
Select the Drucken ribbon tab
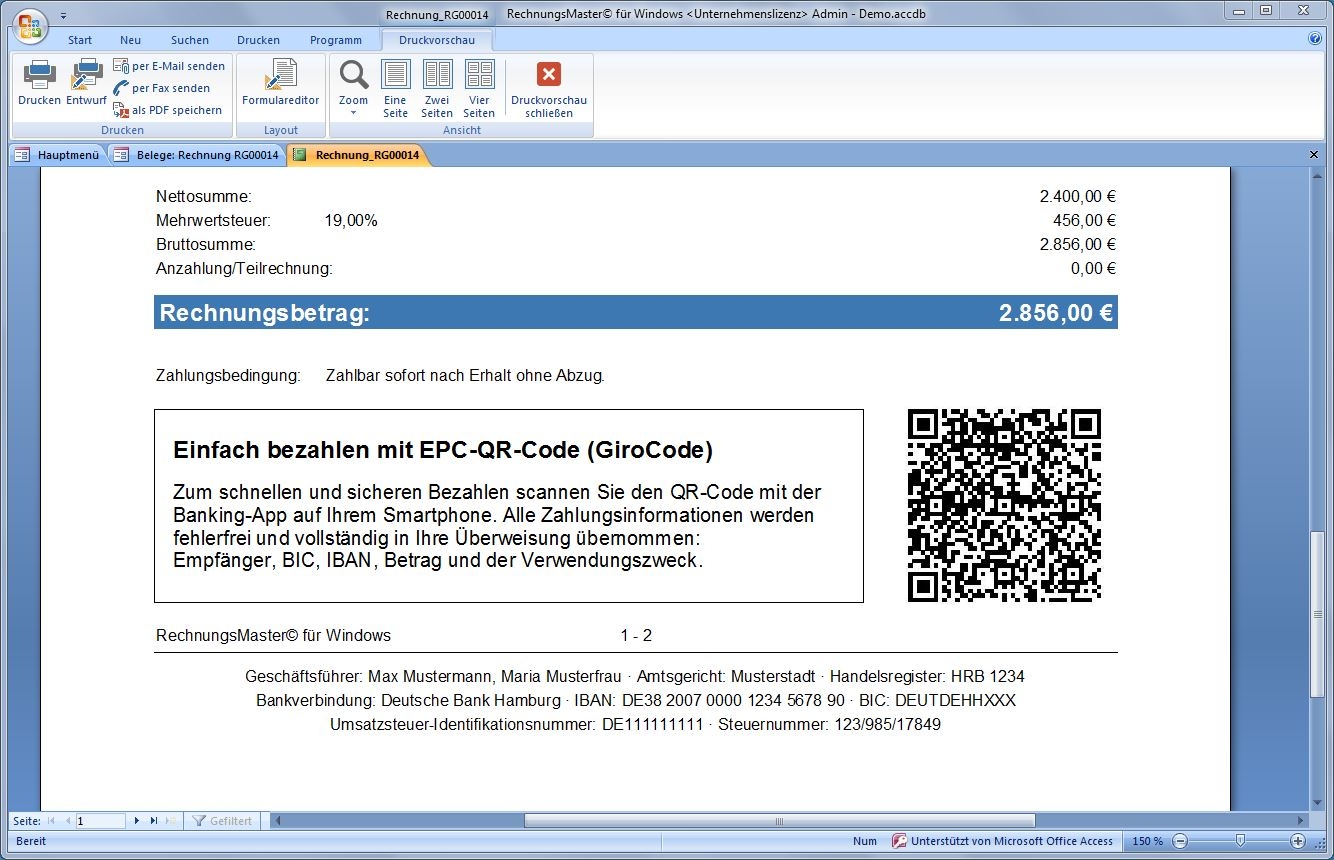click(x=258, y=40)
